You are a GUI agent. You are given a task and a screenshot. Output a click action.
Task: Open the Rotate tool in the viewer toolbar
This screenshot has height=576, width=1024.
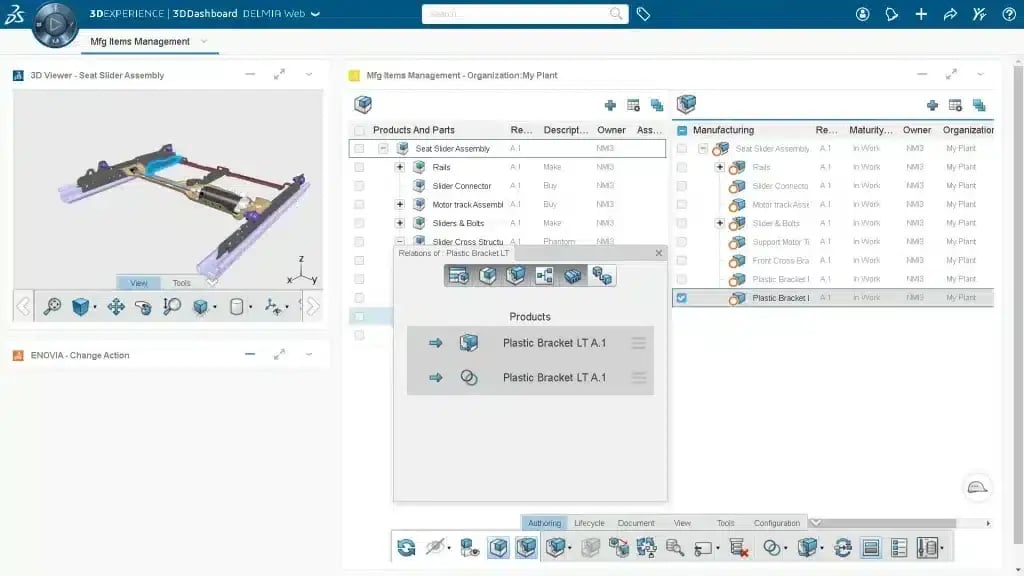(144, 306)
